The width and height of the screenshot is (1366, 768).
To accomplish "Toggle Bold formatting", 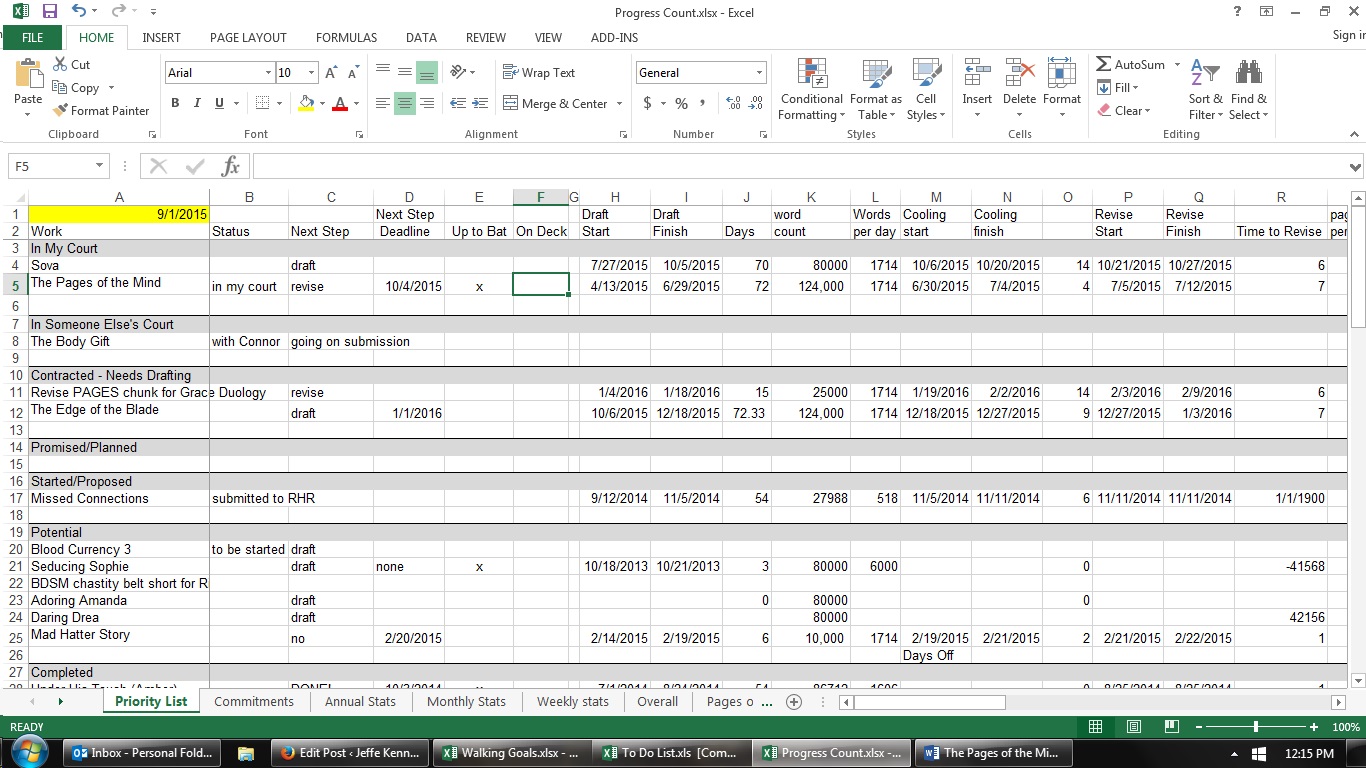I will tap(175, 103).
